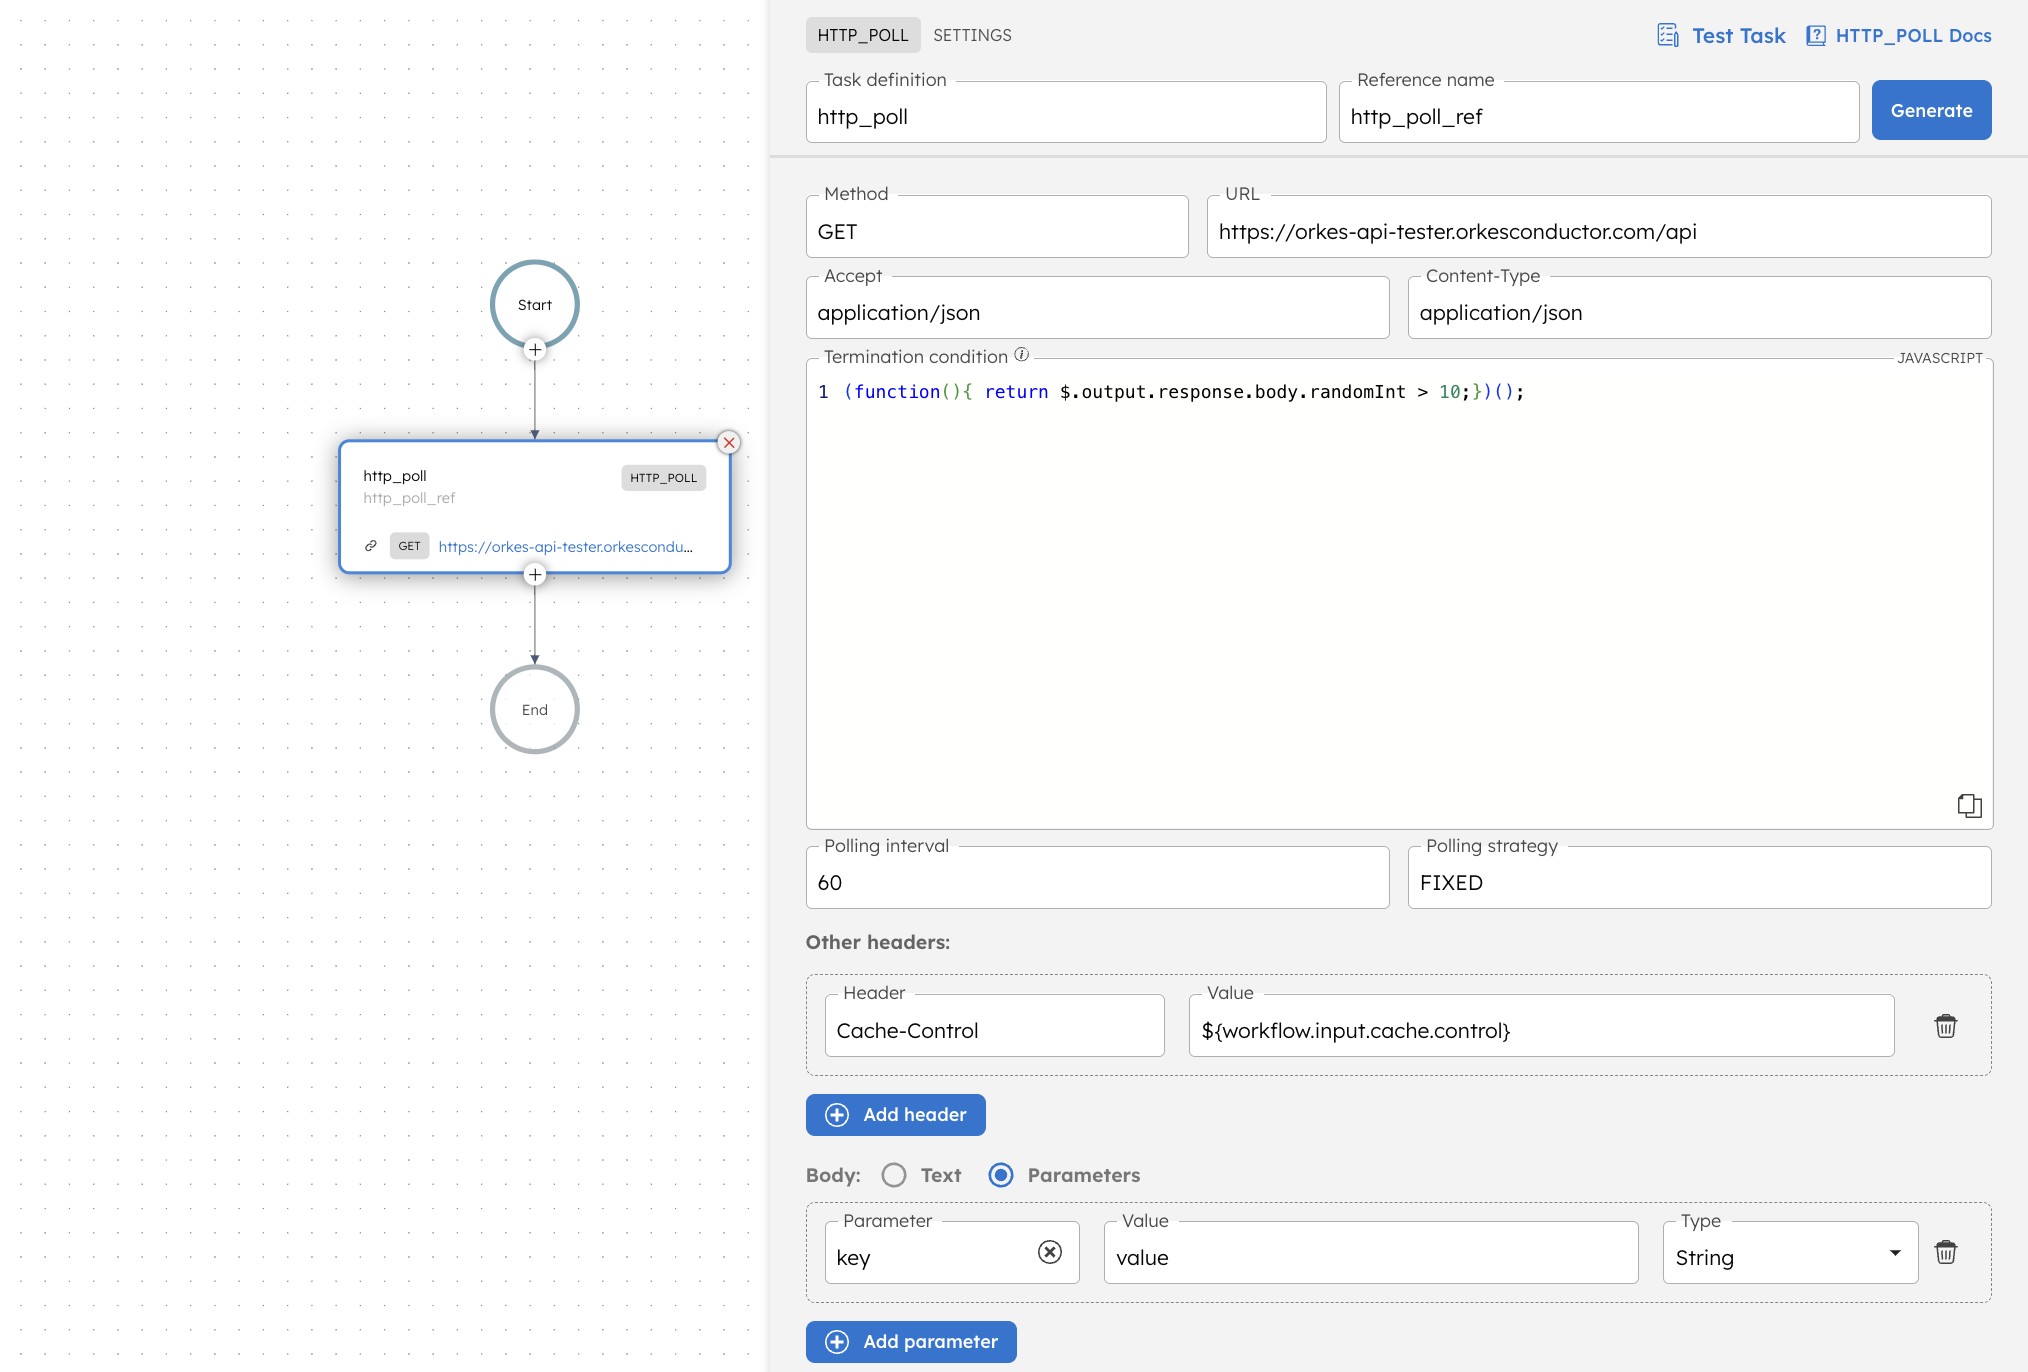The width and height of the screenshot is (2028, 1372).
Task: Click the Polling interval field
Action: click(x=1097, y=879)
